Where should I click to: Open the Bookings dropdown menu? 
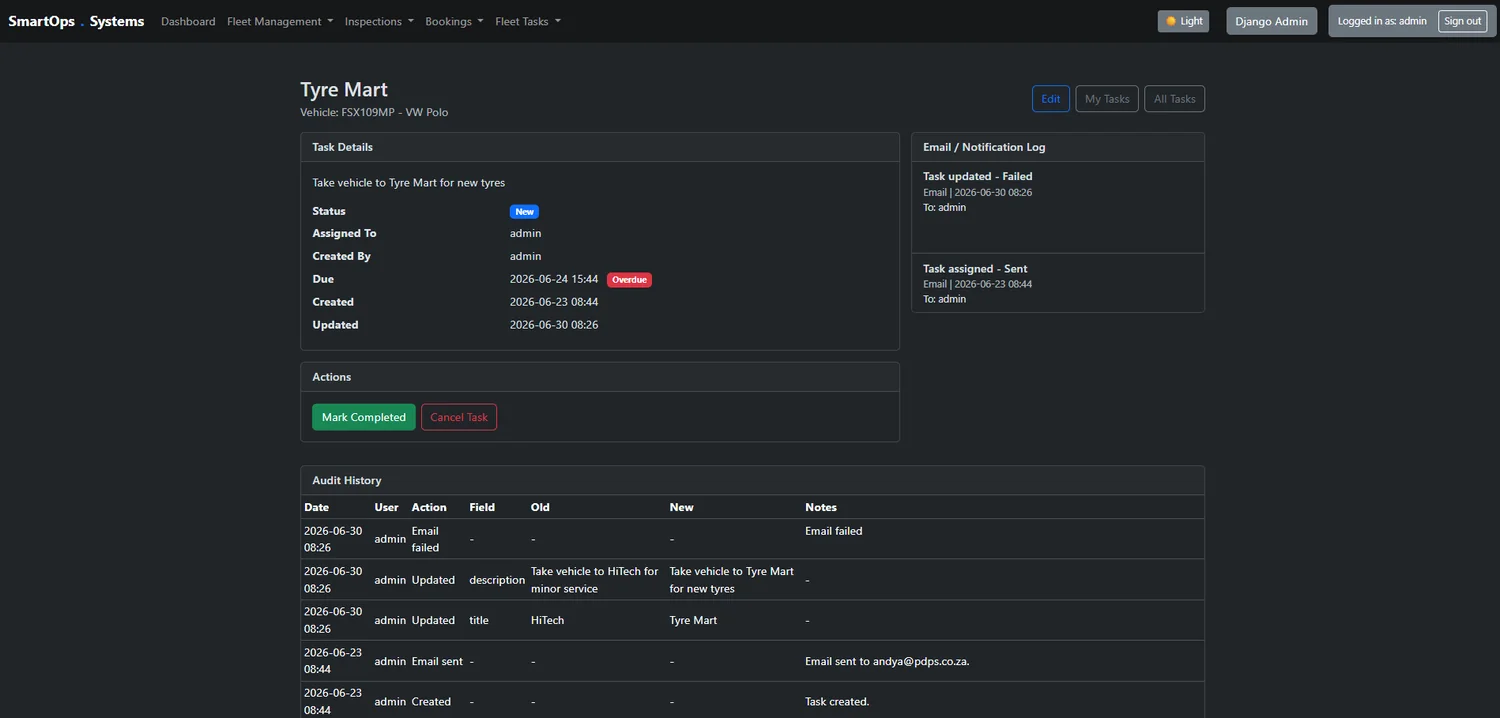pos(454,21)
